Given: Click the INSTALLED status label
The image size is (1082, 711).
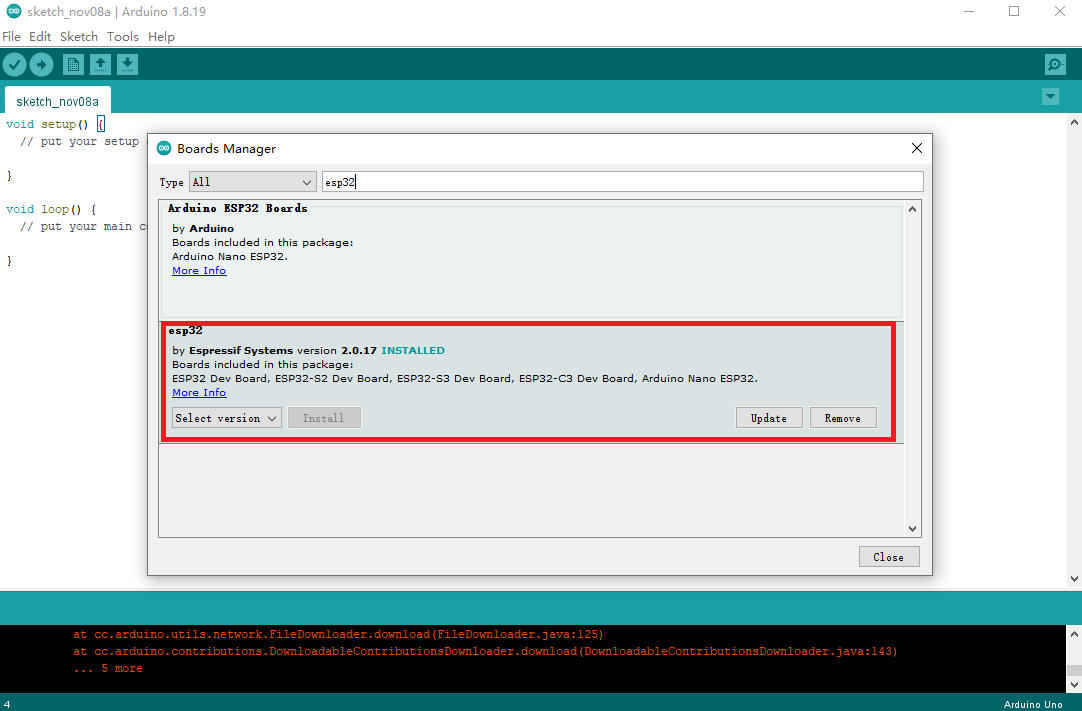Looking at the screenshot, I should pyautogui.click(x=413, y=351).
